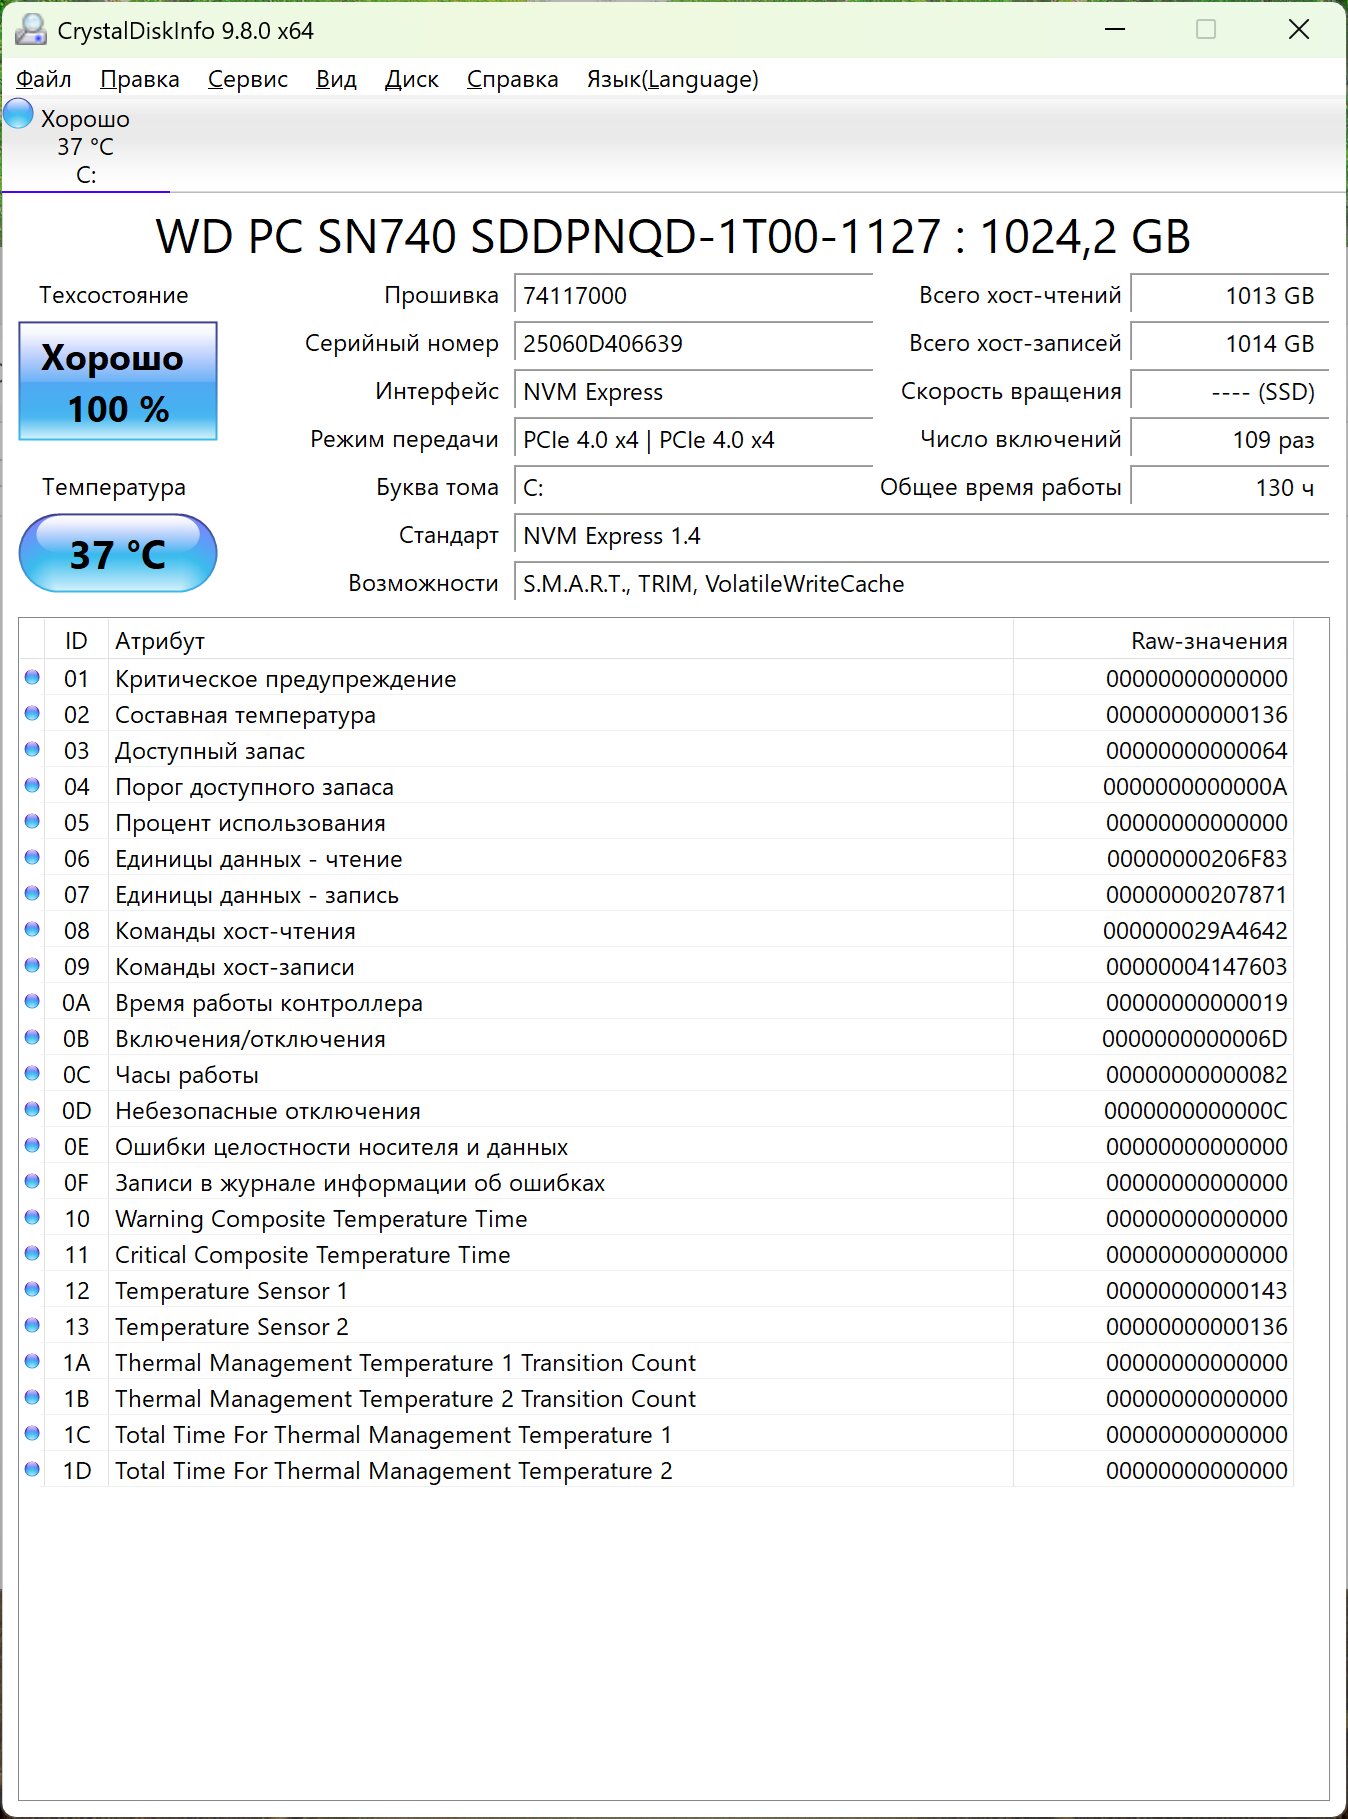The height and width of the screenshot is (1819, 1348).
Task: Click the Режим передачи field PCIe 4.0 x4
Action: pos(693,440)
